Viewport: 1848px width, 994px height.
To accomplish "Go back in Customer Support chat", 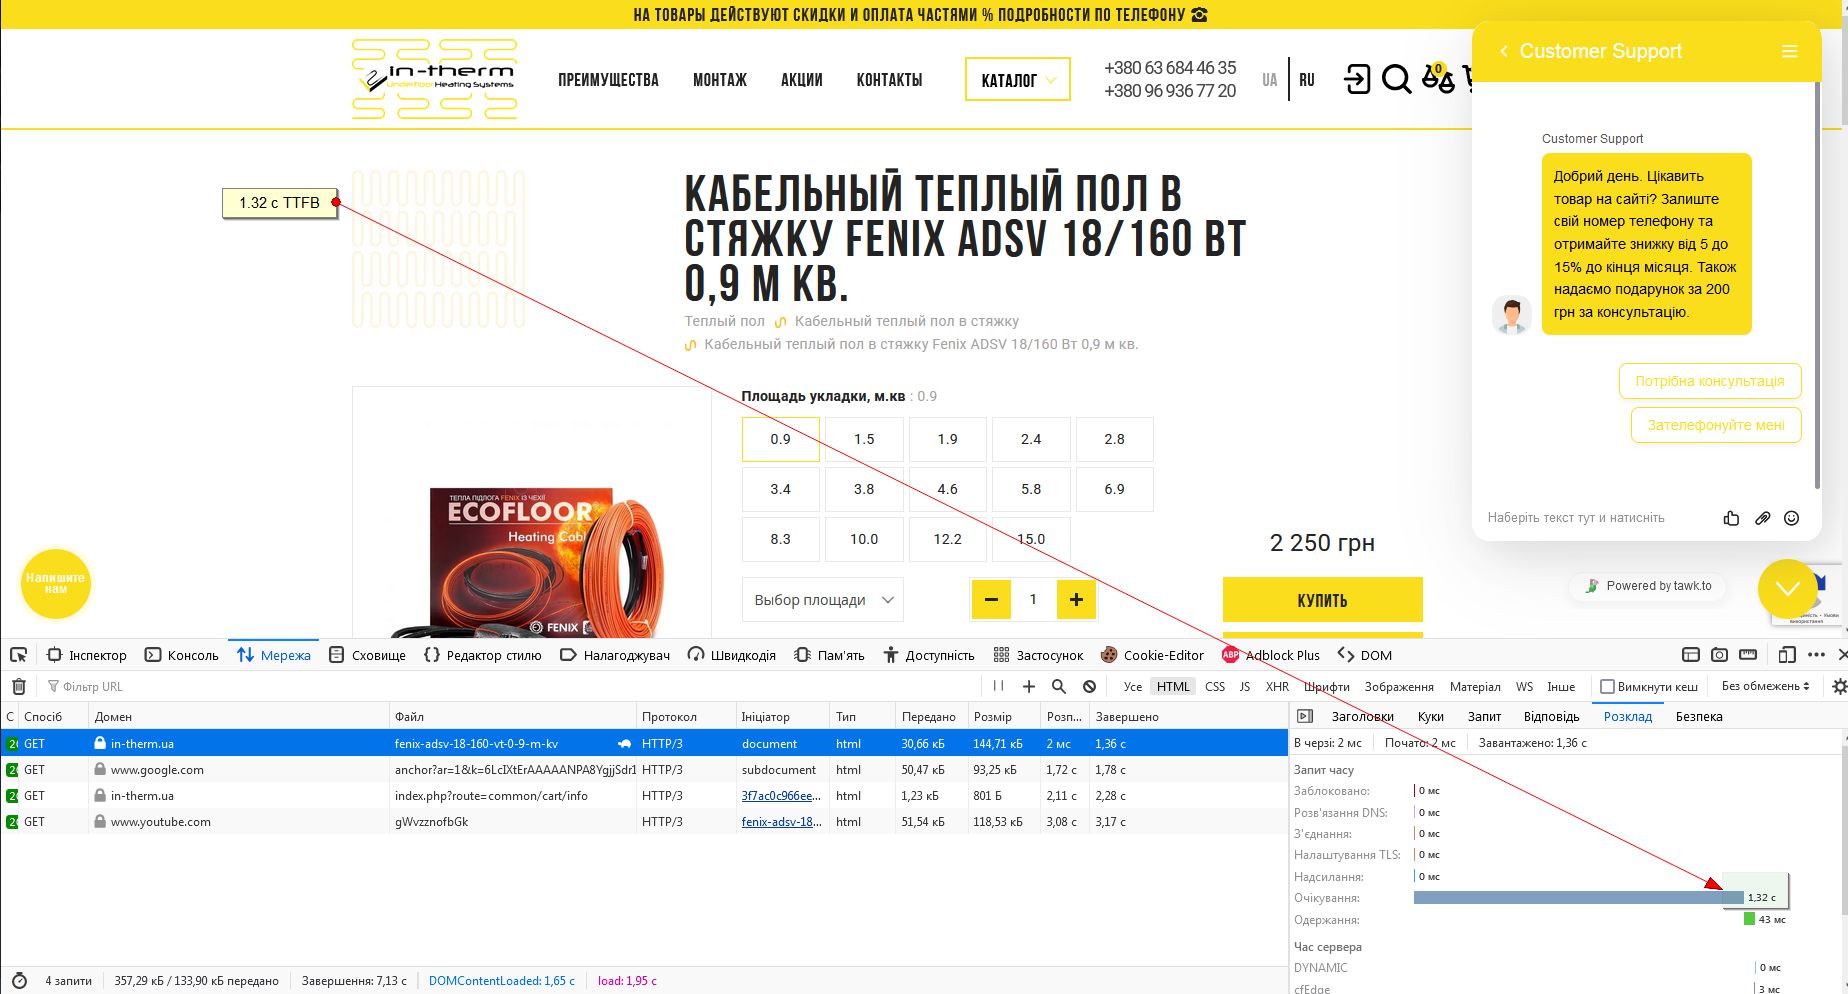I will [1503, 51].
